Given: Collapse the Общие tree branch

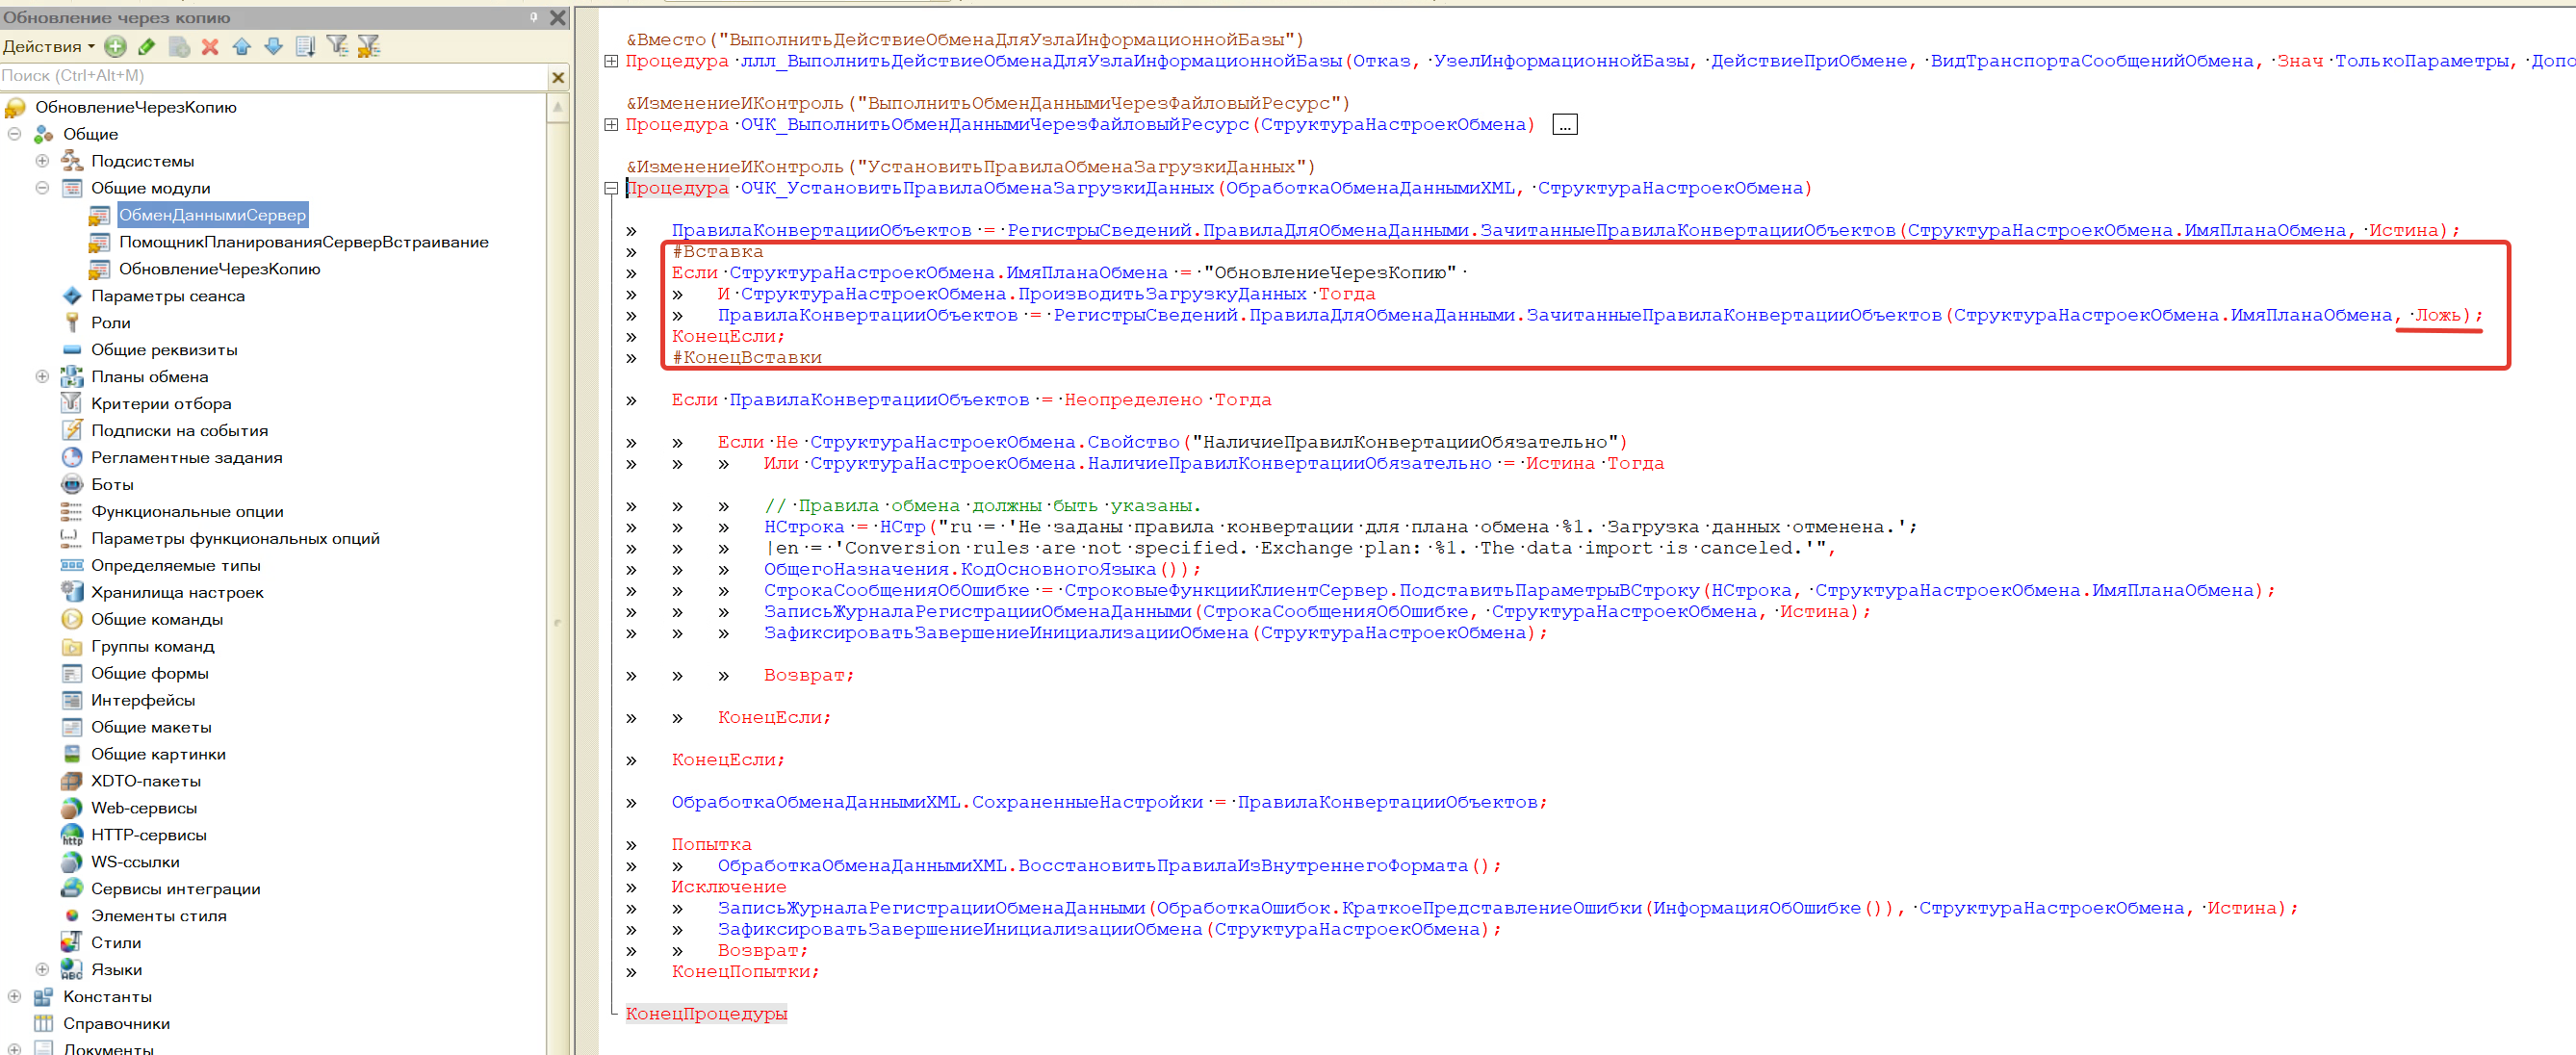Looking at the screenshot, I should tap(14, 134).
